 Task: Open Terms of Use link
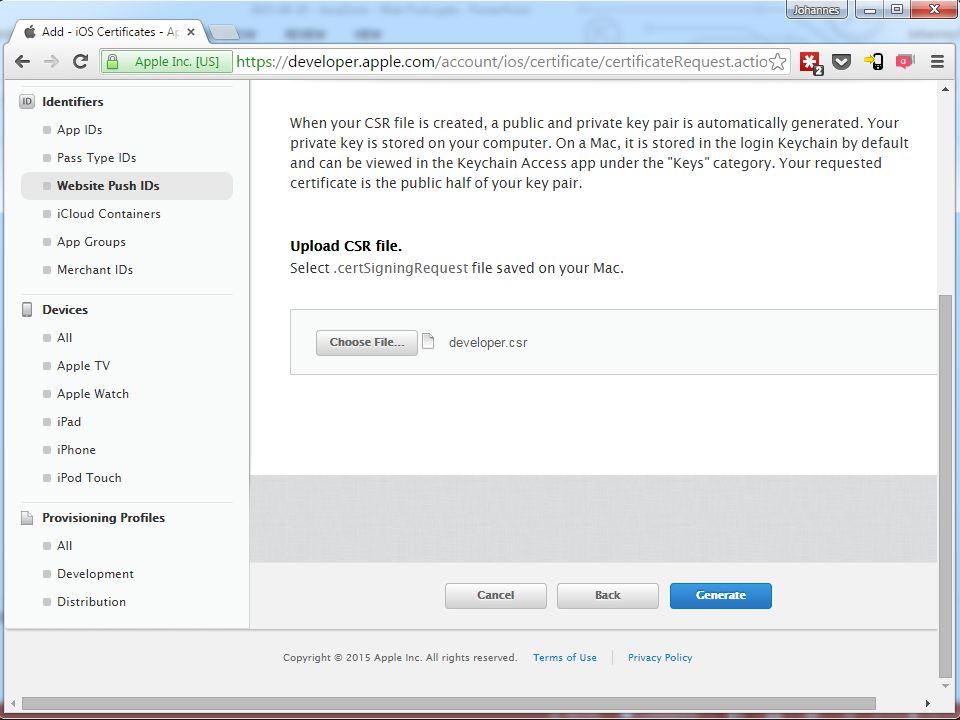coord(564,658)
